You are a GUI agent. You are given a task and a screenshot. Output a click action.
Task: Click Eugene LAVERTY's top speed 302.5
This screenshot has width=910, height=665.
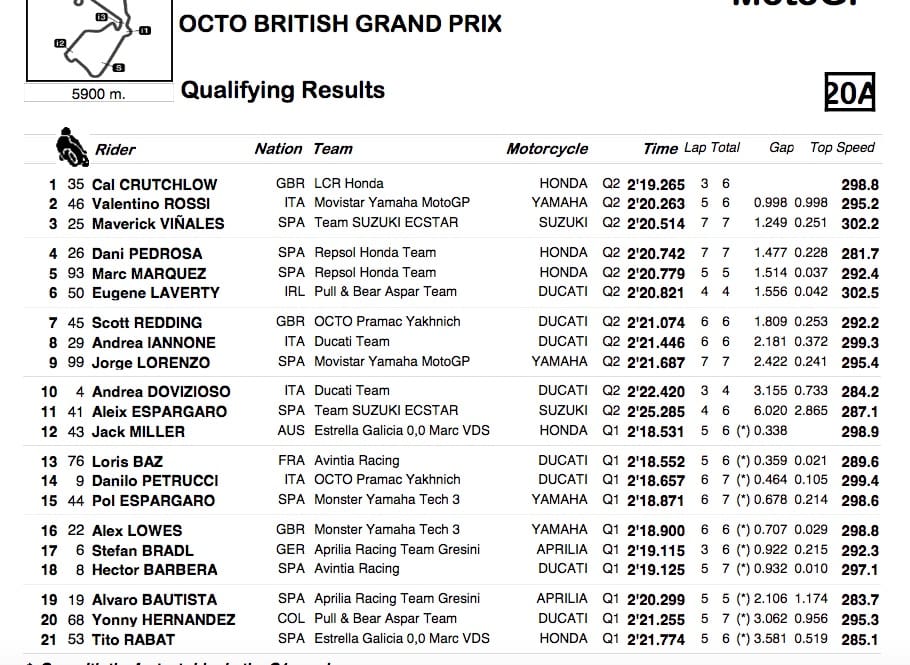click(860, 293)
